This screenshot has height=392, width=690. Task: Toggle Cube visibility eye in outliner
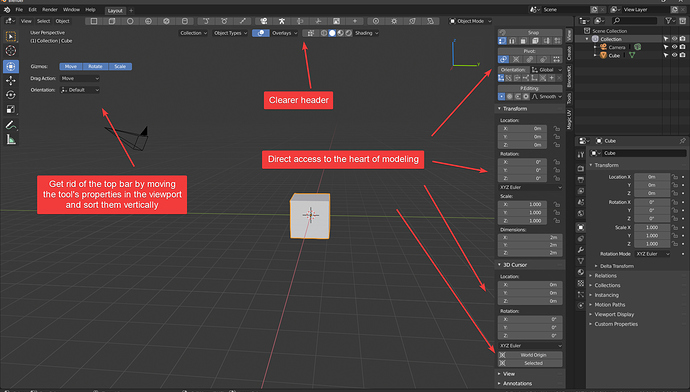coord(675,55)
